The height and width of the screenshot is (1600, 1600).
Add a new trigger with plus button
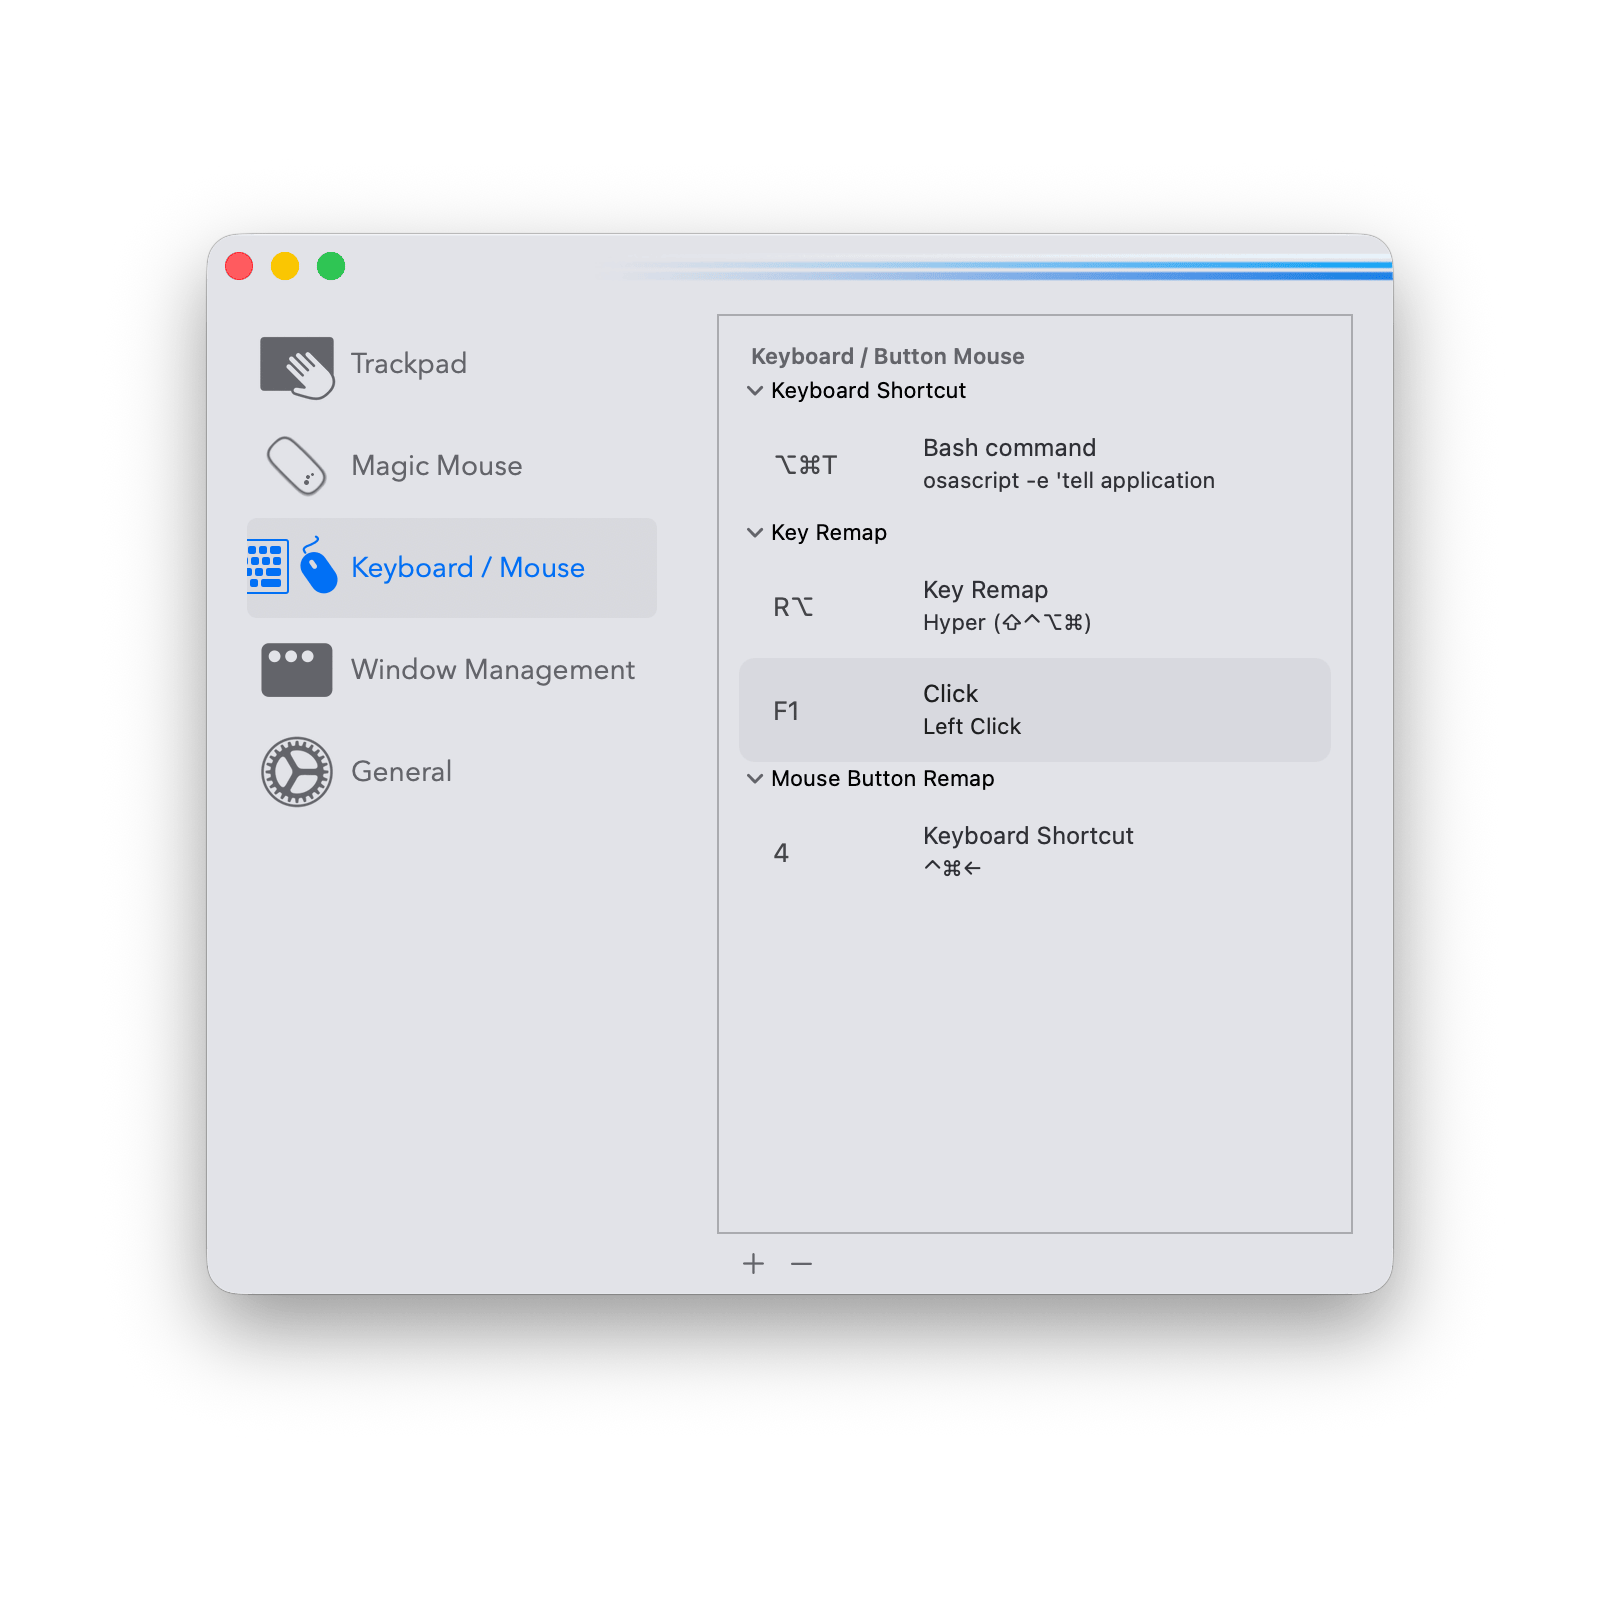[x=753, y=1264]
